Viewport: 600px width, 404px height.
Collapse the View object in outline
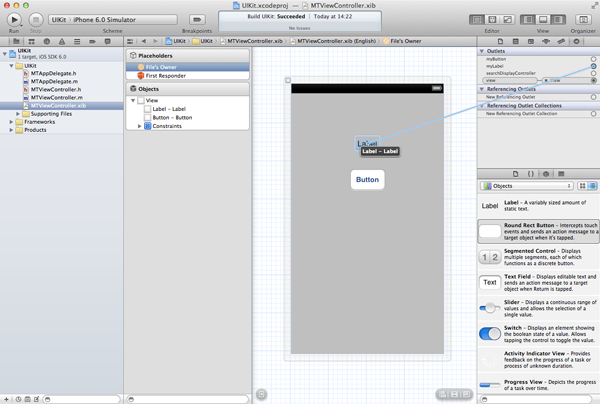133,100
